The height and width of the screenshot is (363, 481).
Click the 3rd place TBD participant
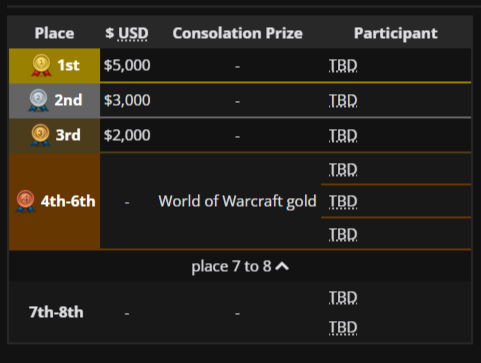click(x=343, y=136)
